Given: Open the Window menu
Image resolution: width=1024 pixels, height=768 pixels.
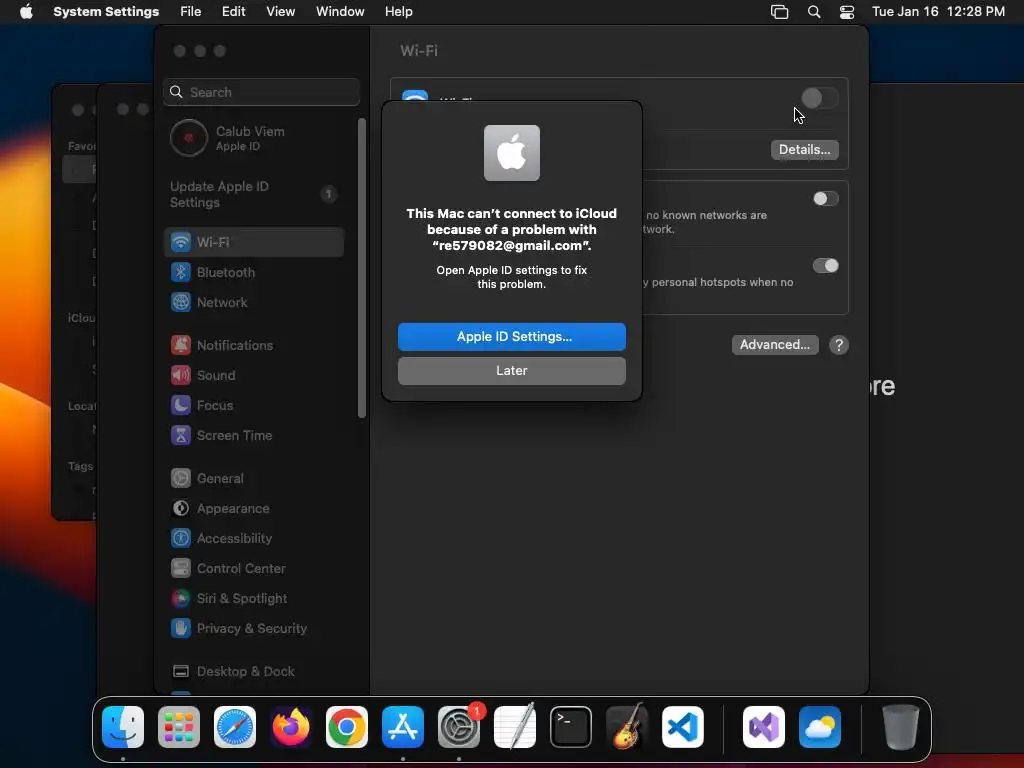Looking at the screenshot, I should pyautogui.click(x=340, y=12).
